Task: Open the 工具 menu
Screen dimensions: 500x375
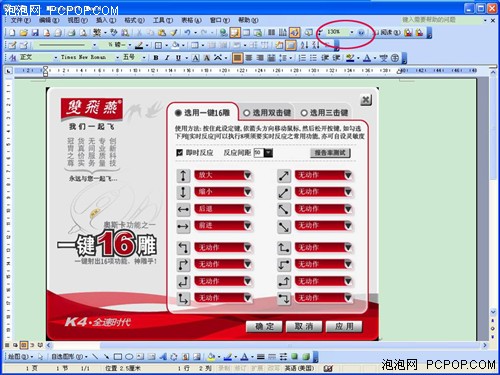Action: [163, 20]
